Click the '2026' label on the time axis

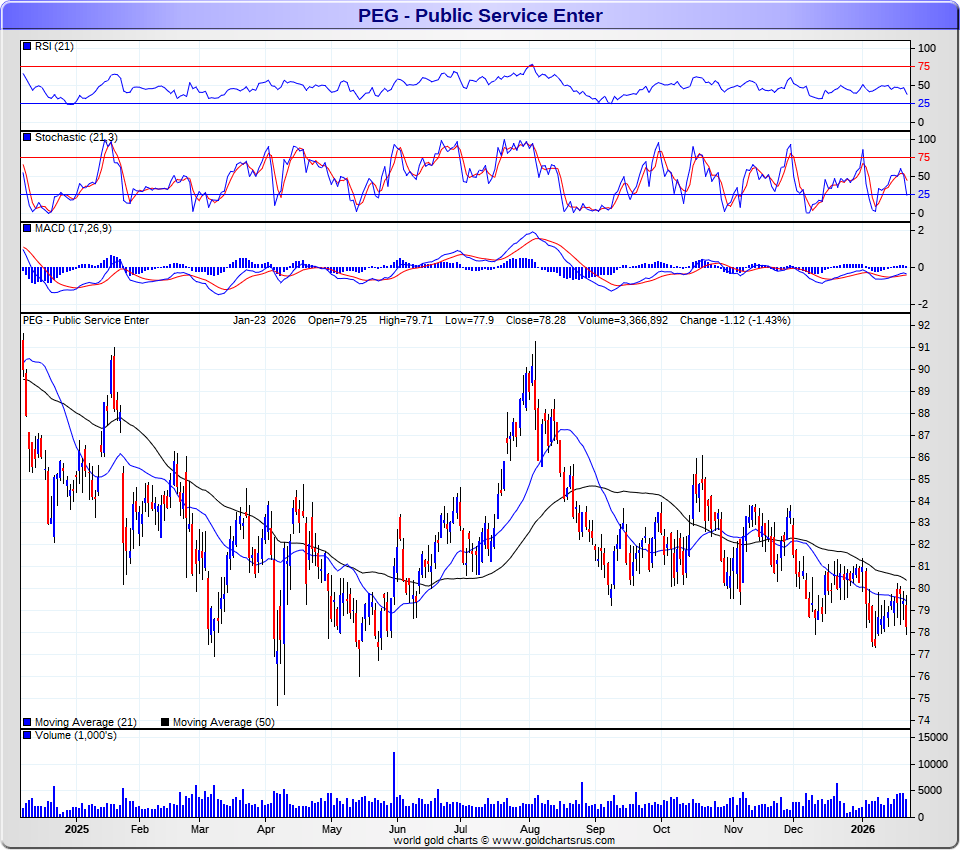863,829
